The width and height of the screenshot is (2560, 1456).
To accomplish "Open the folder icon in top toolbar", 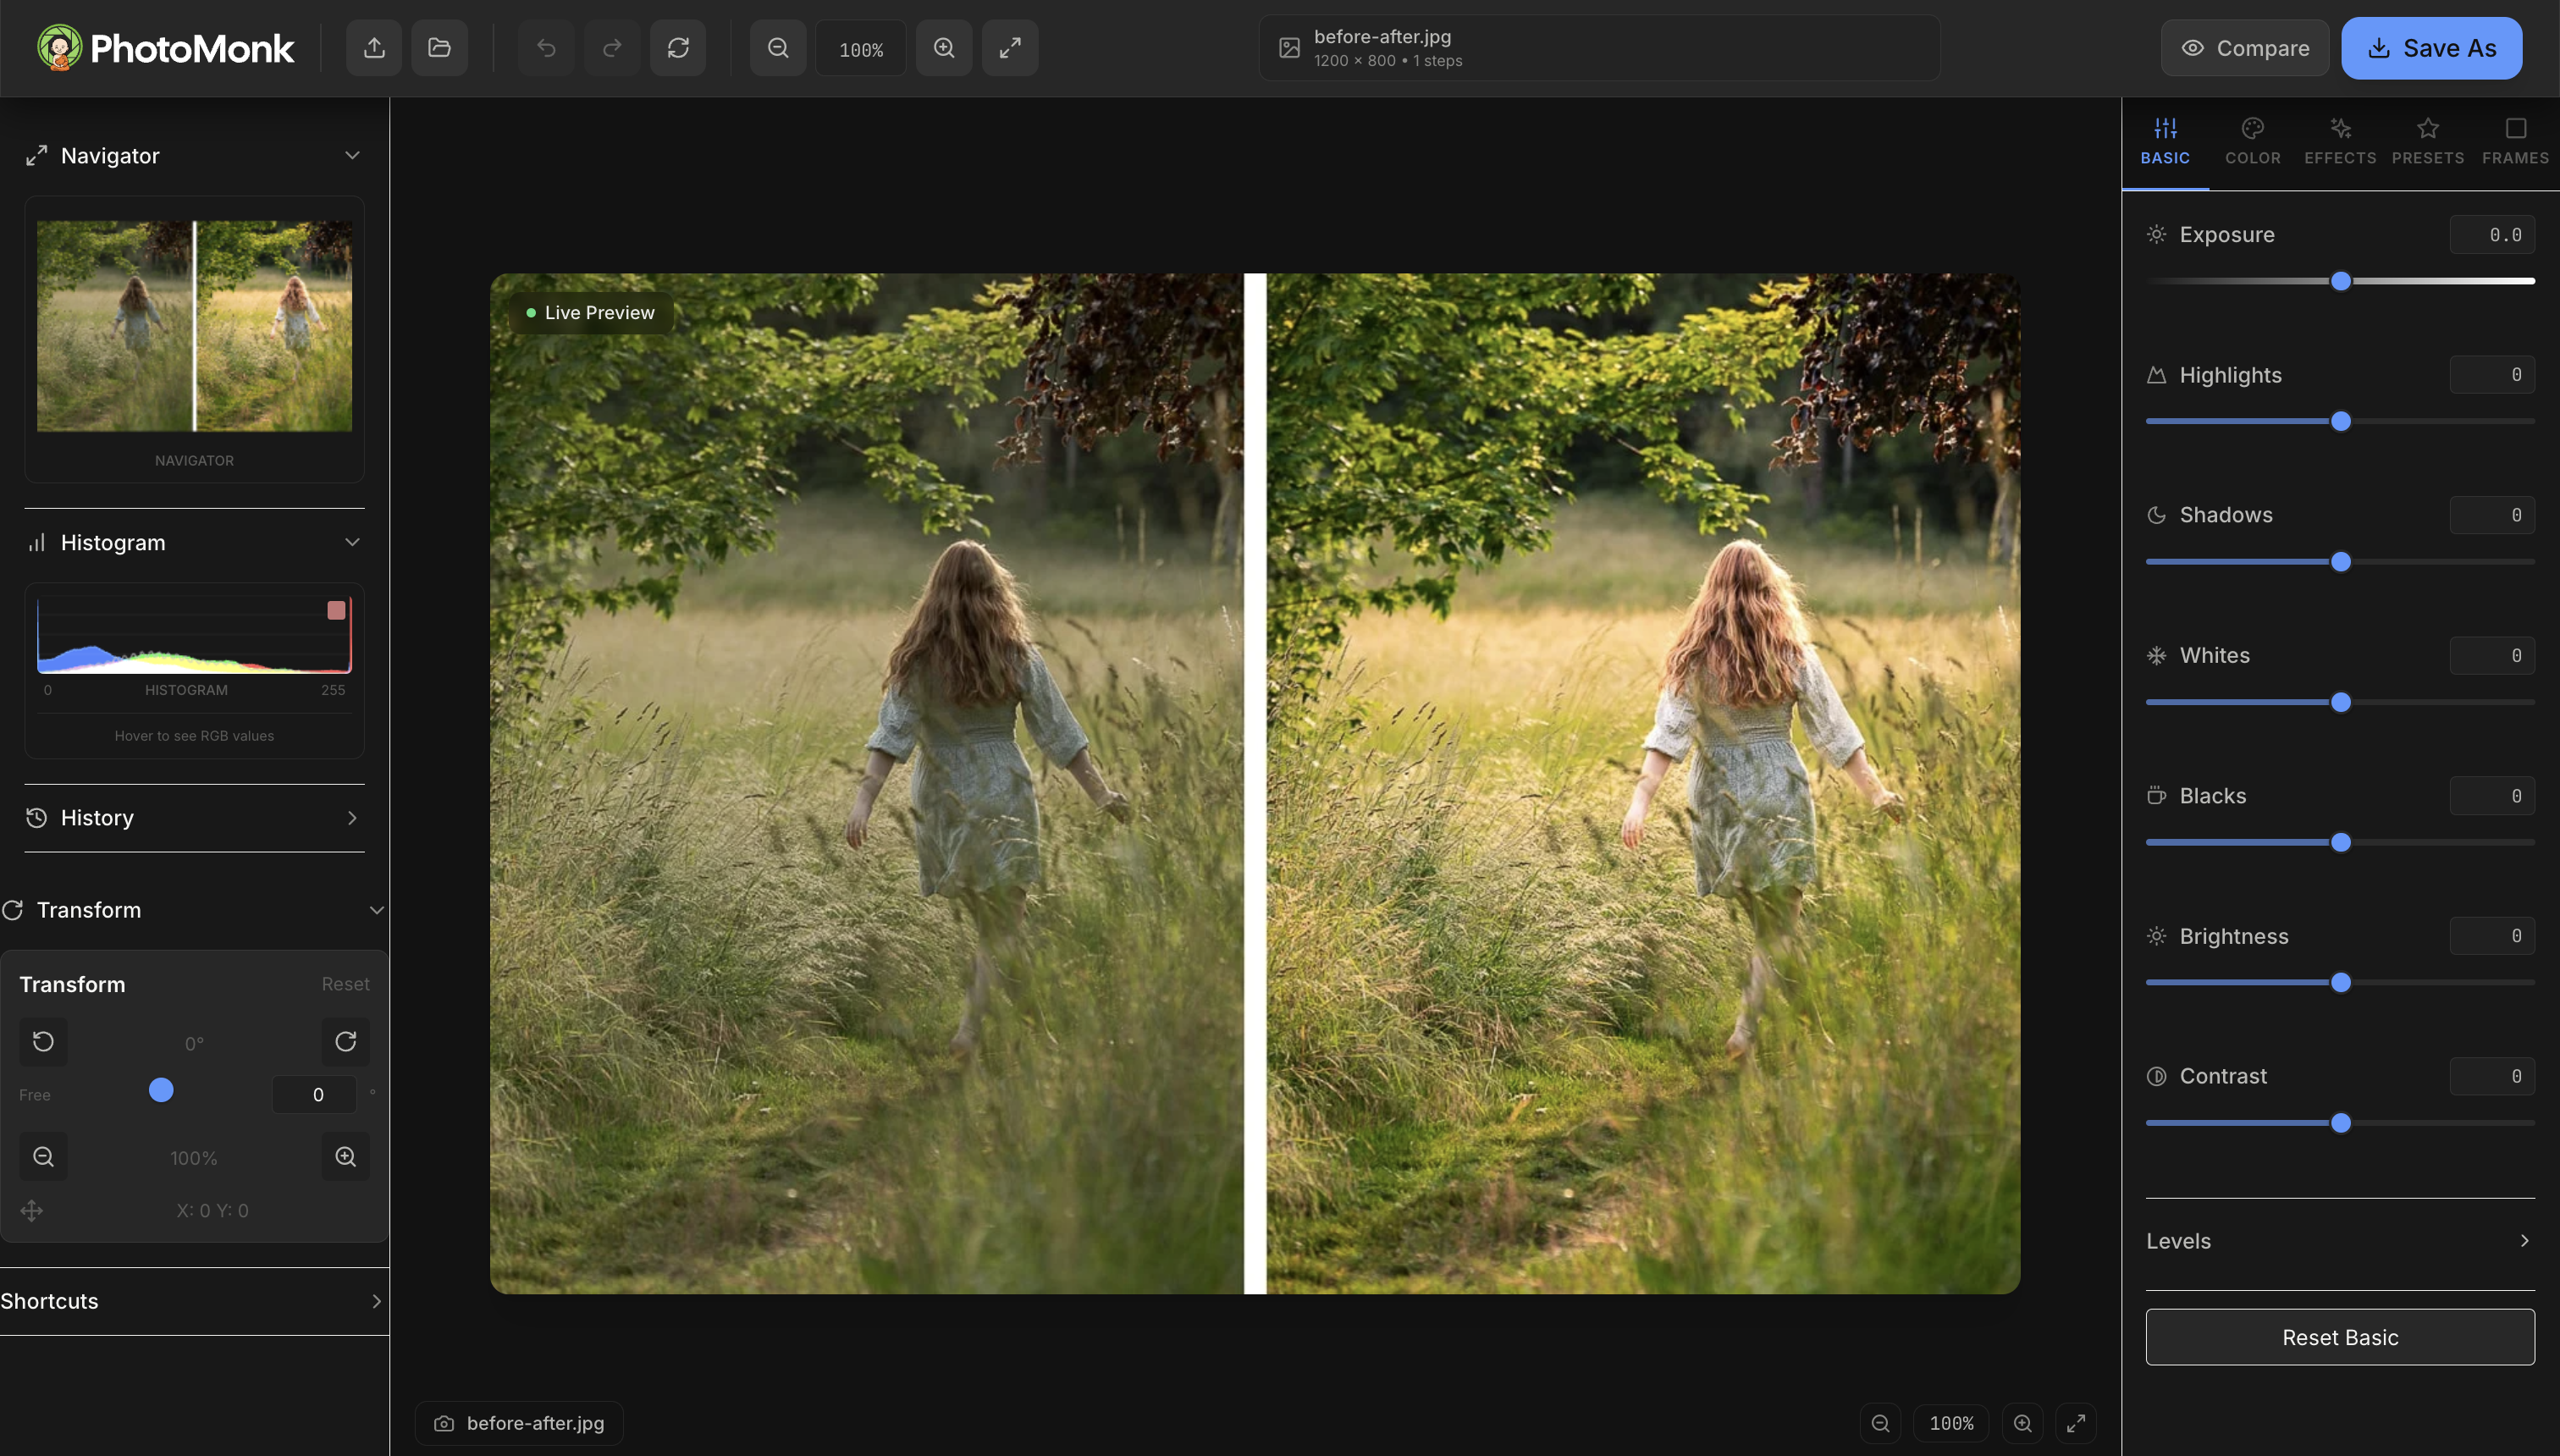I will [439, 48].
